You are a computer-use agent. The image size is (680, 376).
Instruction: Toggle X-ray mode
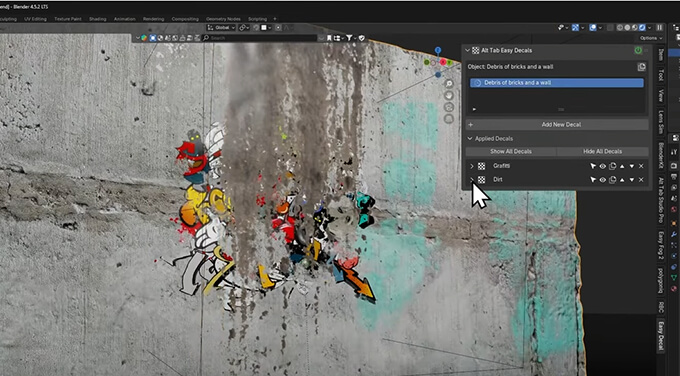coord(611,27)
